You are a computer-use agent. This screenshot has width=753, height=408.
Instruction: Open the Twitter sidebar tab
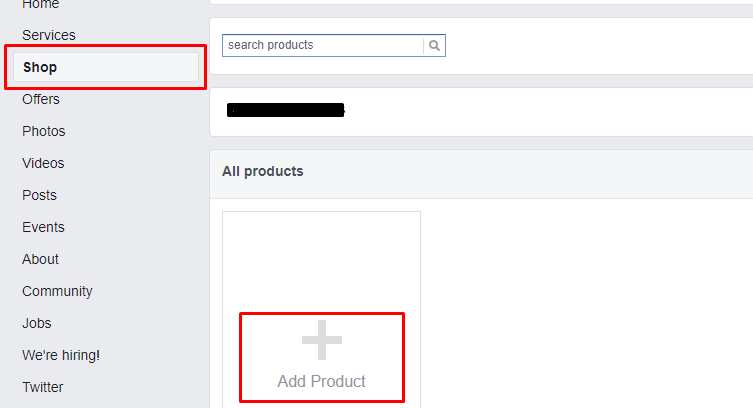(42, 387)
